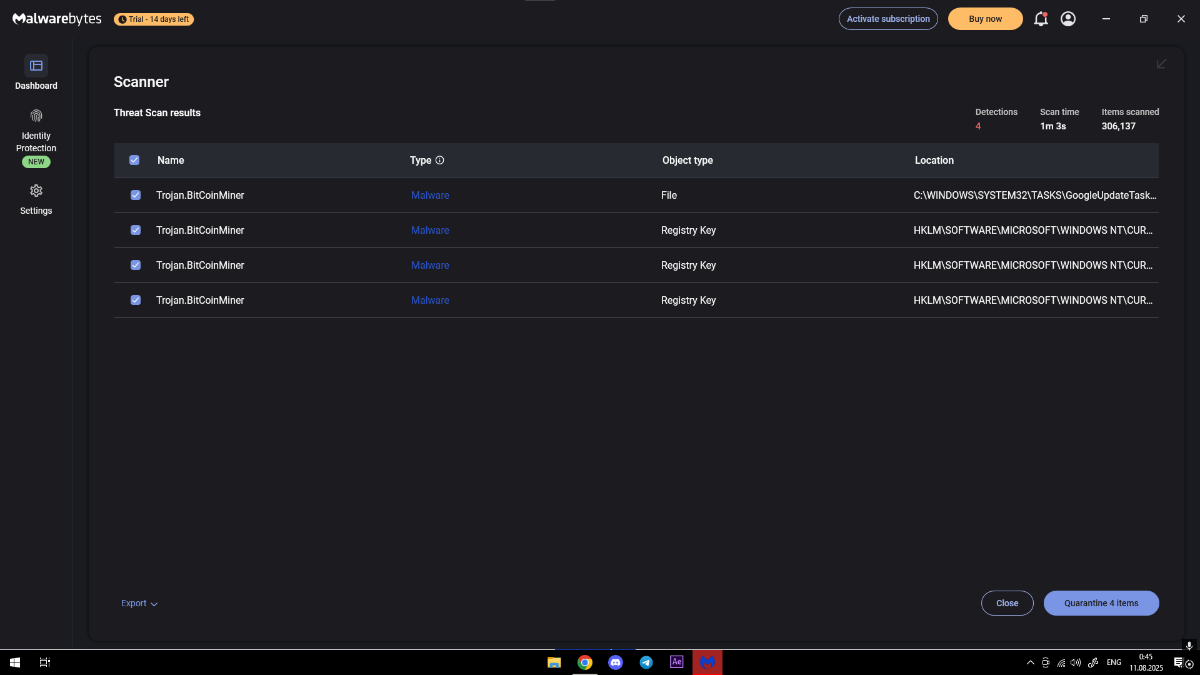
Task: Open the volume control in system tray
Action: [x=1075, y=662]
